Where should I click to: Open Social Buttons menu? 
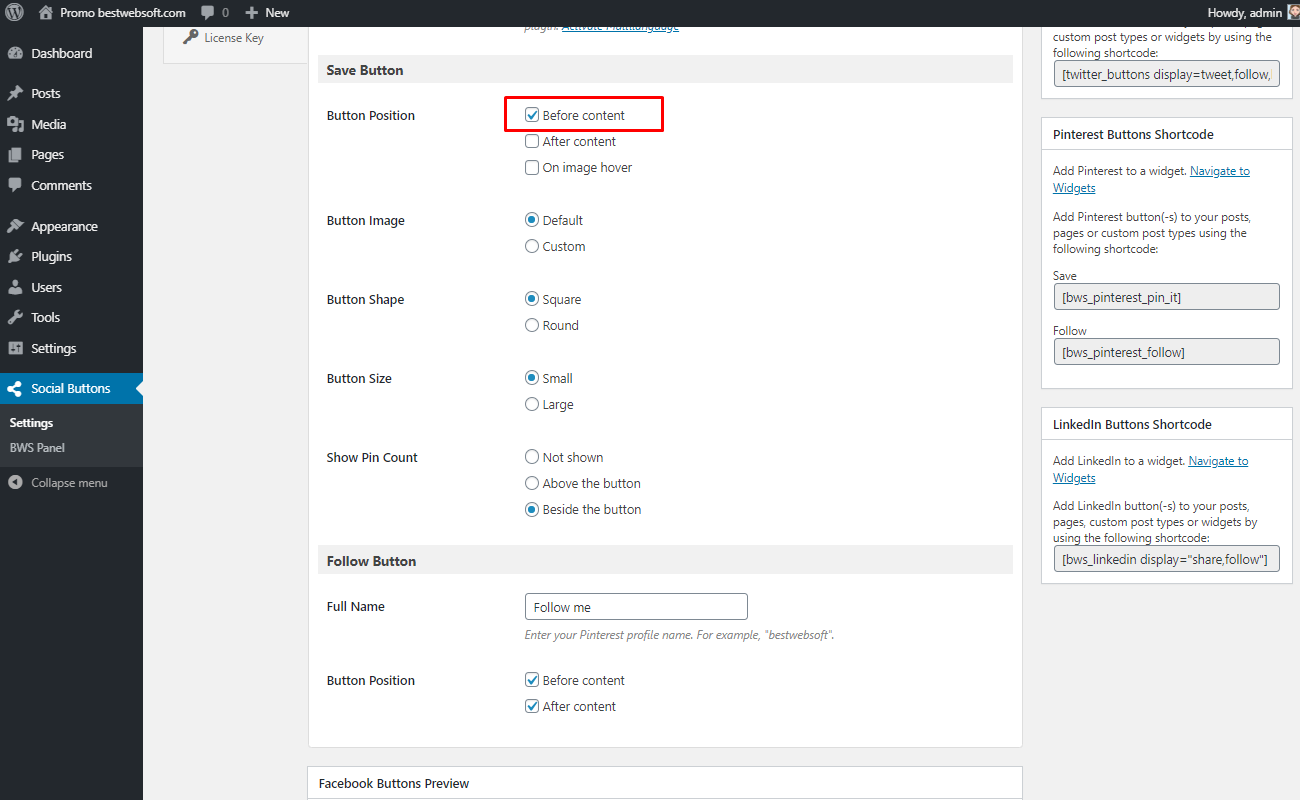point(71,388)
